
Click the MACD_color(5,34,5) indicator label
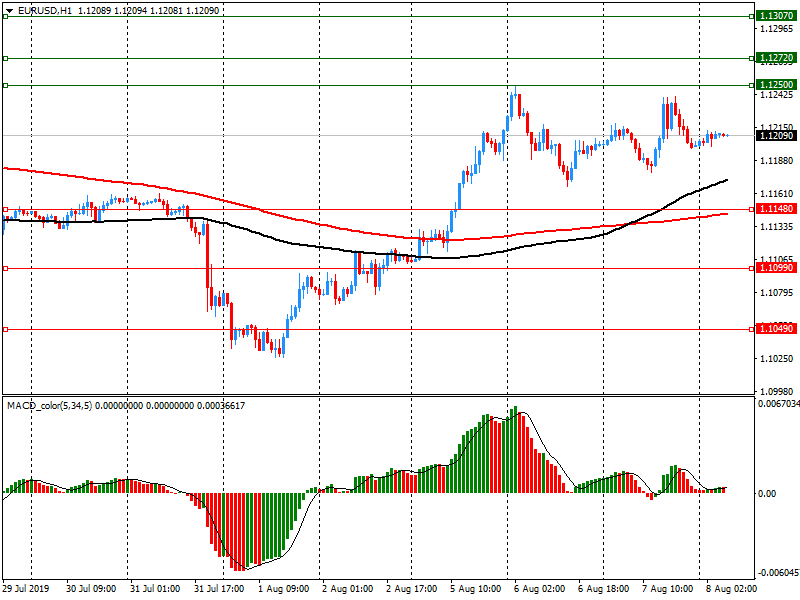tap(49, 406)
